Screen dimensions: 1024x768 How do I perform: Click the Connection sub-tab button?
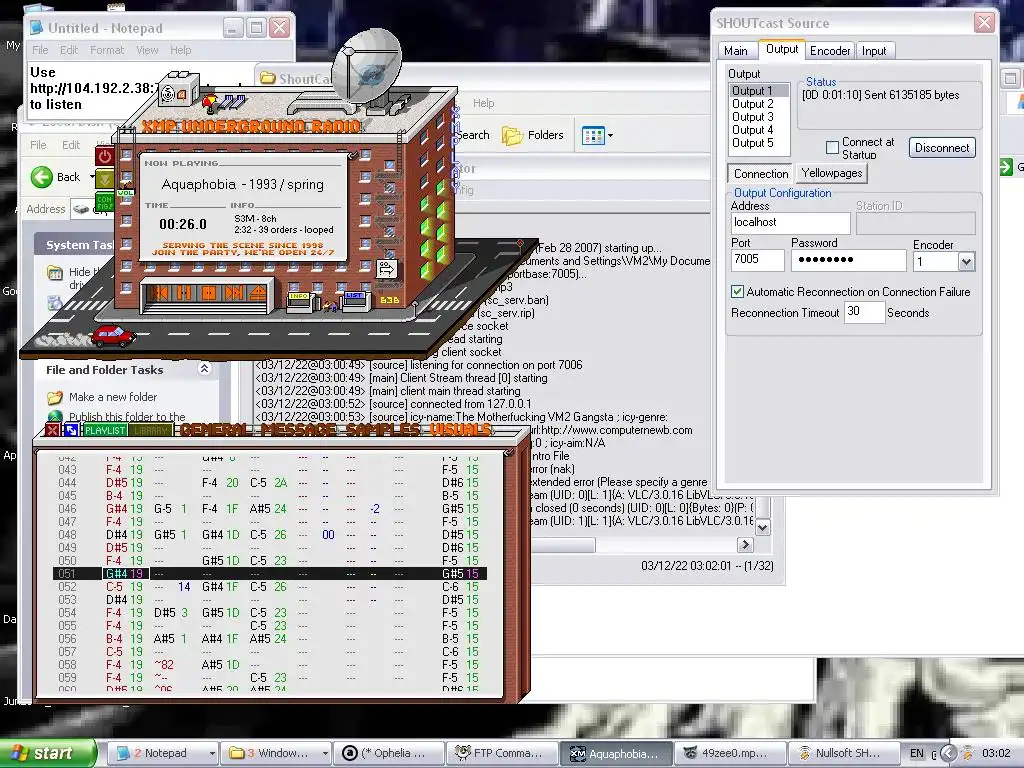pyautogui.click(x=761, y=174)
